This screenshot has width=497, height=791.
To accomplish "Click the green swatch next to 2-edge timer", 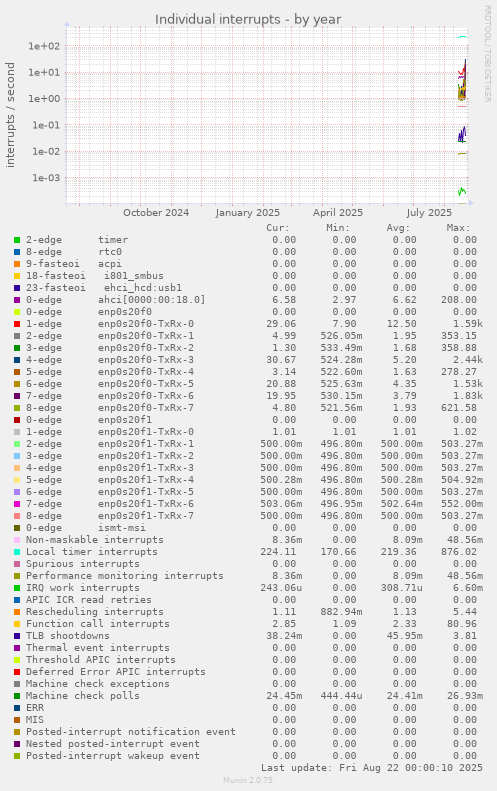I will point(17,240).
